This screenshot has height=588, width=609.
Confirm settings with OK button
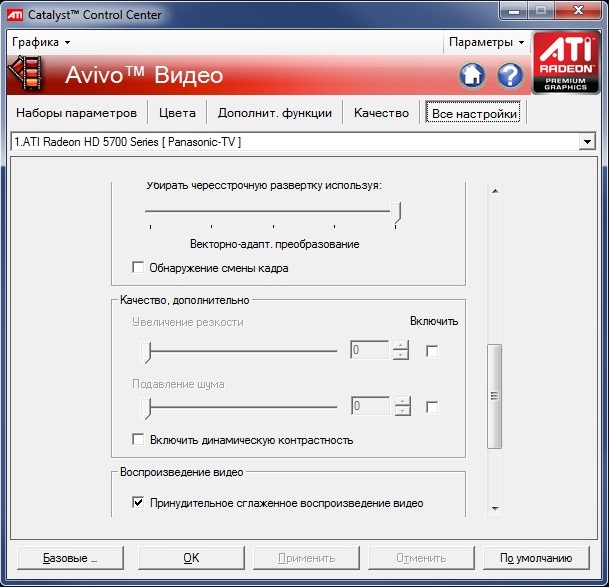(191, 558)
